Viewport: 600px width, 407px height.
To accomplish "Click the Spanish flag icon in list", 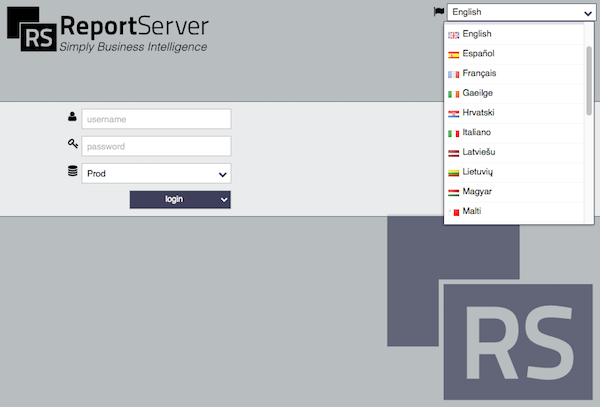I will pyautogui.click(x=453, y=55).
